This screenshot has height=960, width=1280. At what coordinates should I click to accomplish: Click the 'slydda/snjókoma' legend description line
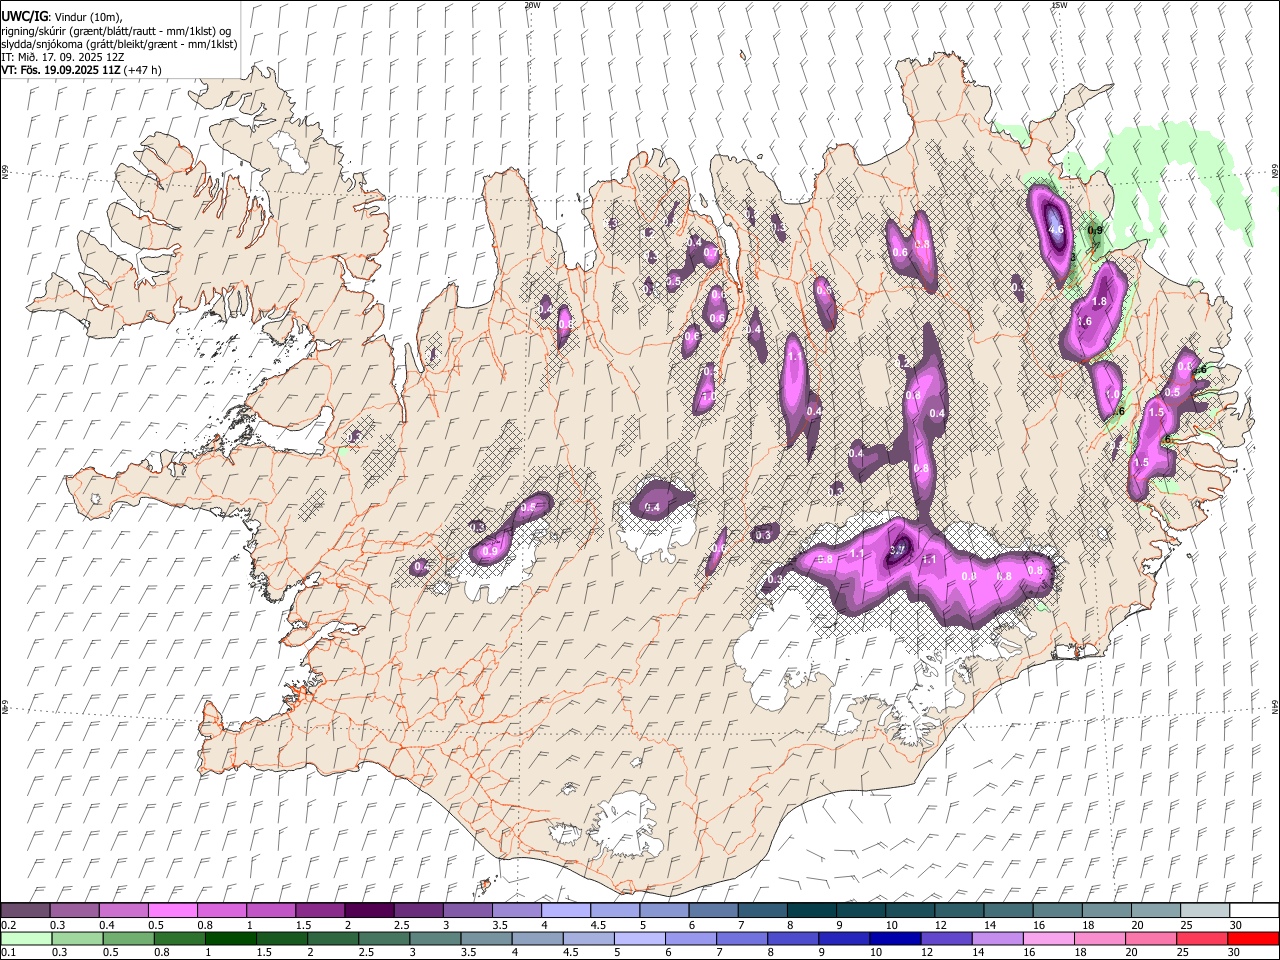pos(119,44)
